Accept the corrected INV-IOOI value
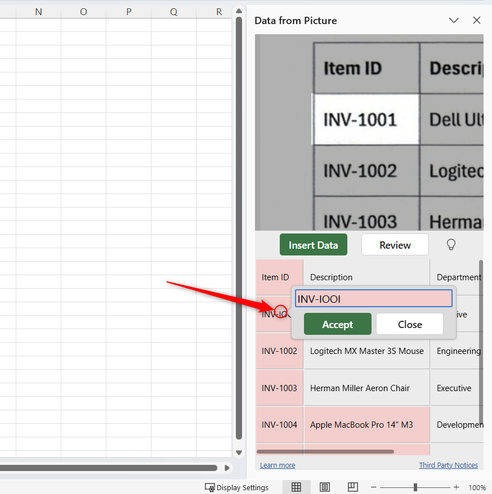Screen dimensions: 492x494 click(337, 324)
